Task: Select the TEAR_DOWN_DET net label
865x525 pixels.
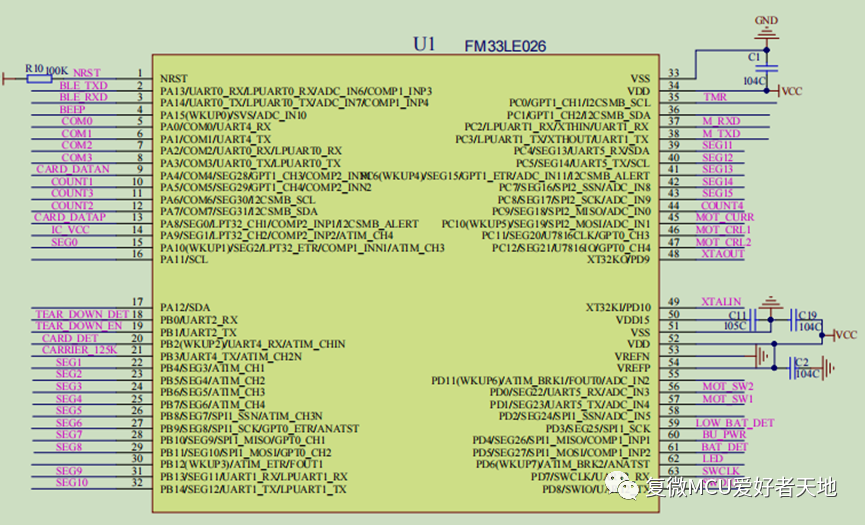Action: [x=82, y=314]
